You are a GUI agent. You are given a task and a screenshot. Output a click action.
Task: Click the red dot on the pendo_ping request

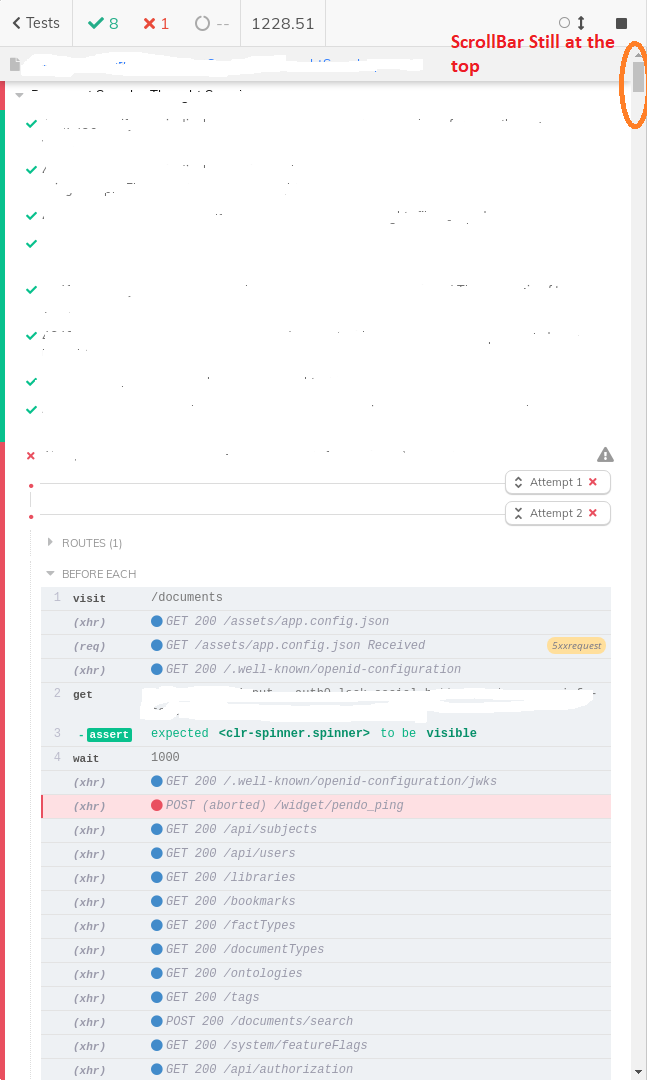coord(156,805)
